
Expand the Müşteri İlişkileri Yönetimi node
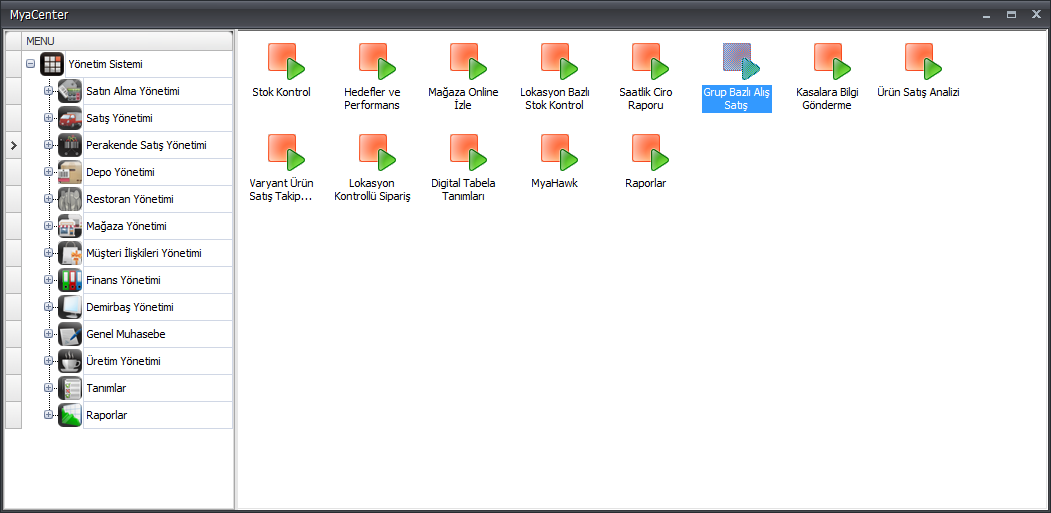click(48, 253)
